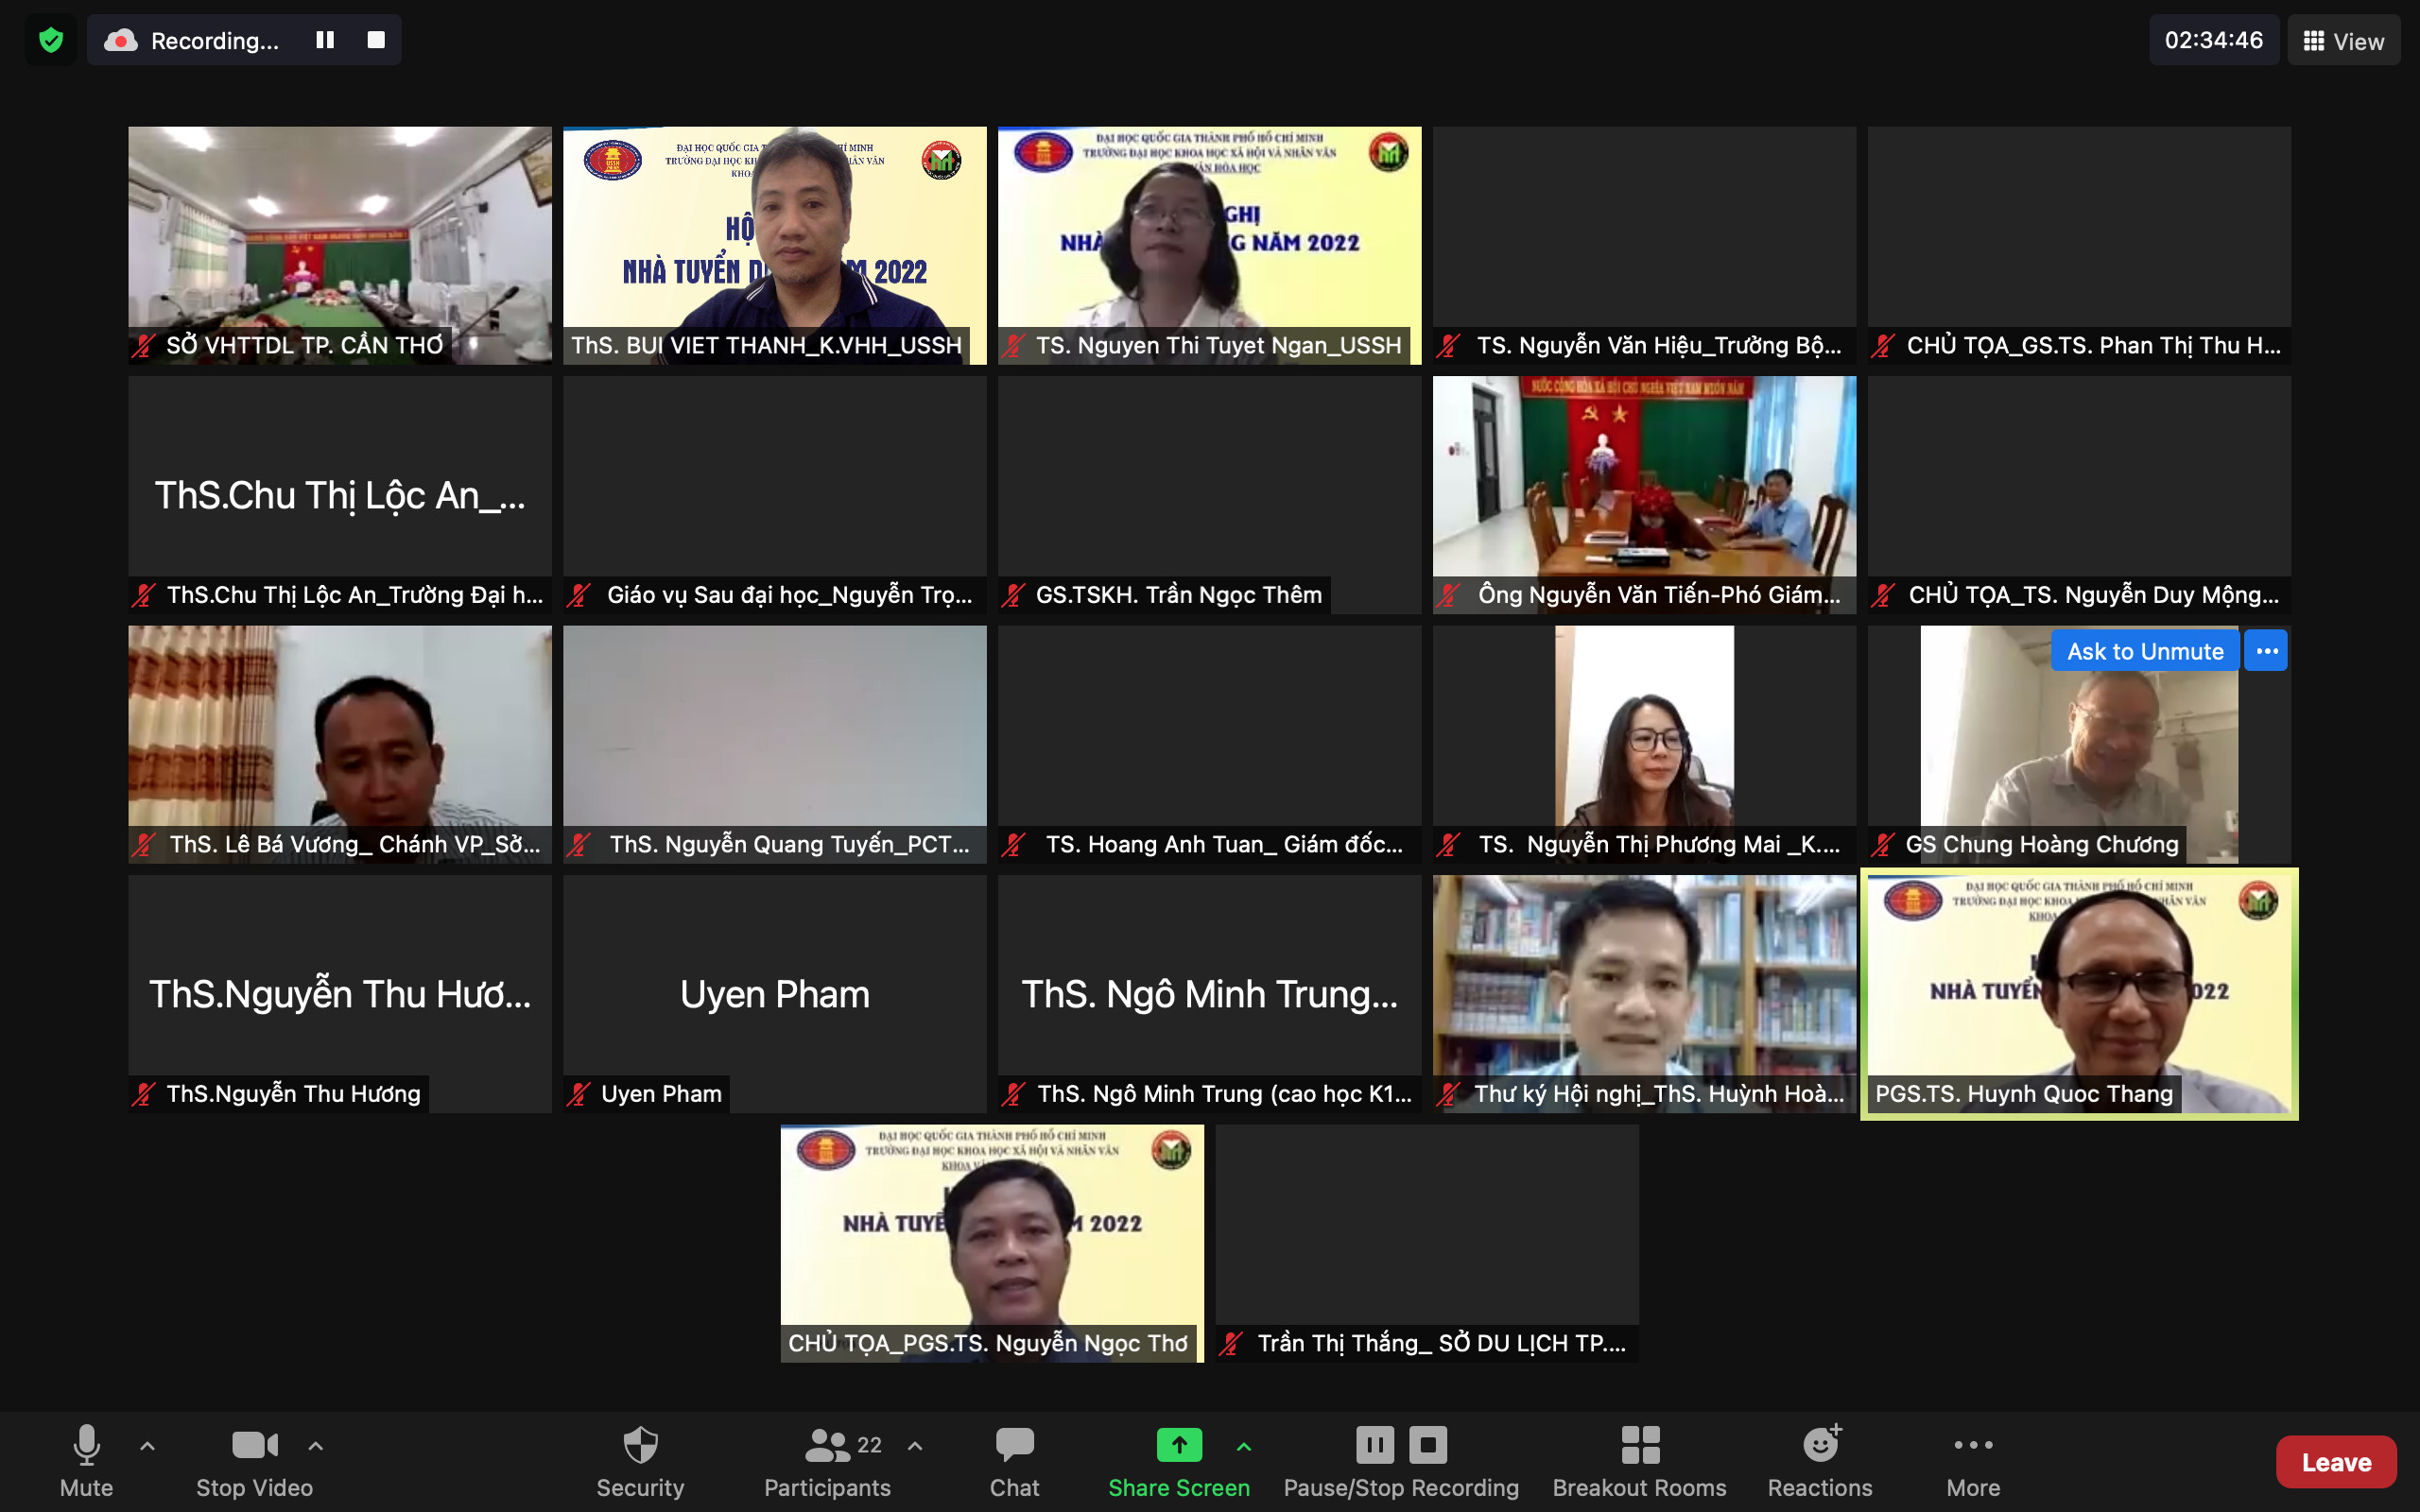
Task: Click muted mic icon of Giáo vụ Sau đại học
Action: click(x=578, y=595)
